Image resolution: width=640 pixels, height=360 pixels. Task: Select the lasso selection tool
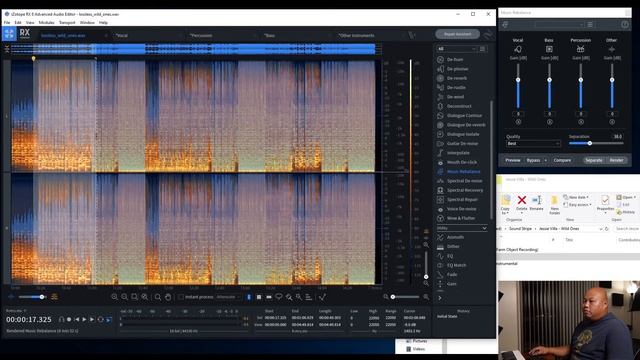(279, 297)
